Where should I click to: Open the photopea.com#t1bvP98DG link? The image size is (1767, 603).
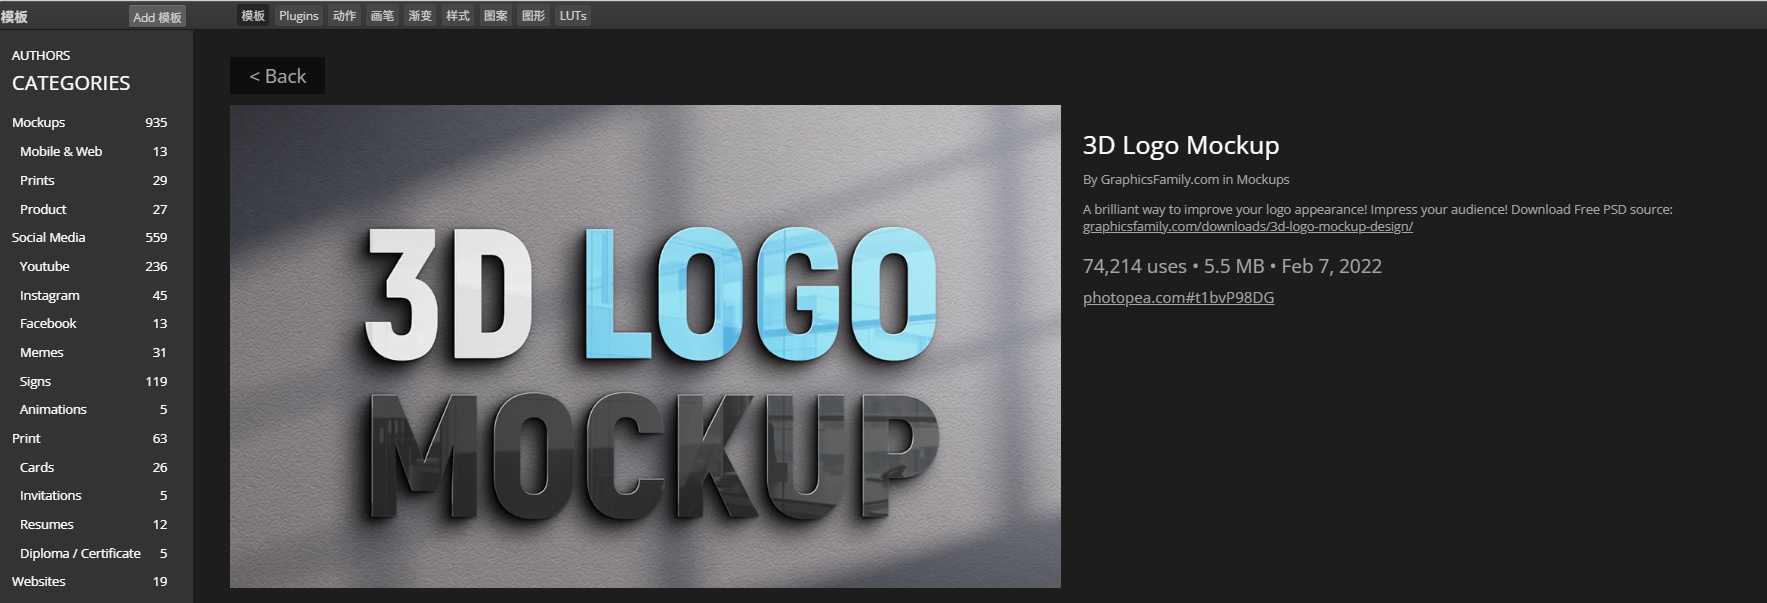[1178, 298]
